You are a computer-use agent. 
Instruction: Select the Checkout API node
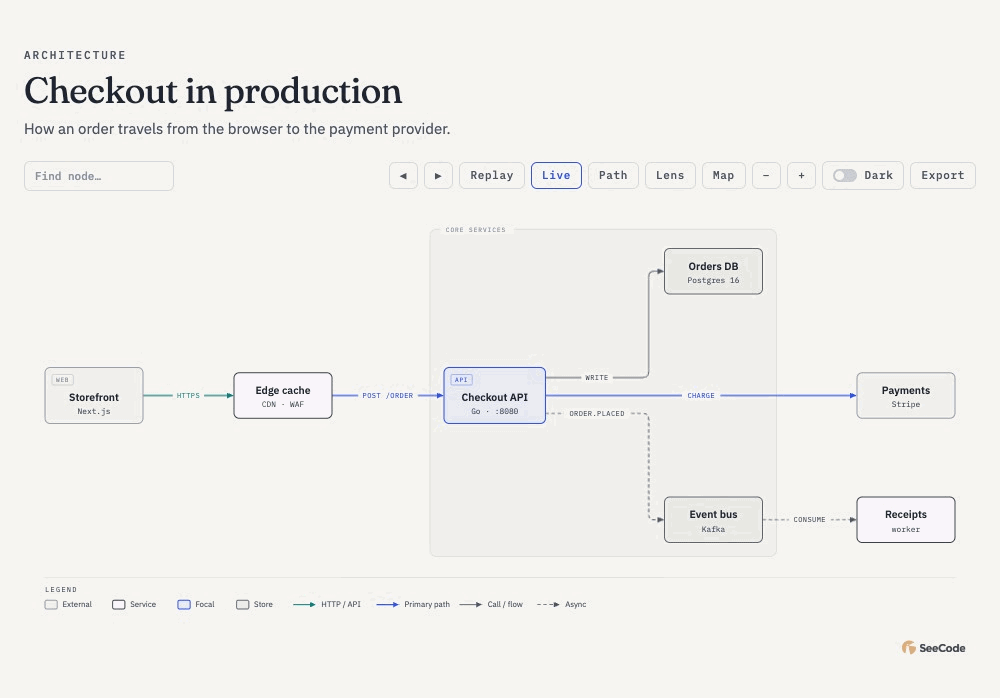coord(494,396)
